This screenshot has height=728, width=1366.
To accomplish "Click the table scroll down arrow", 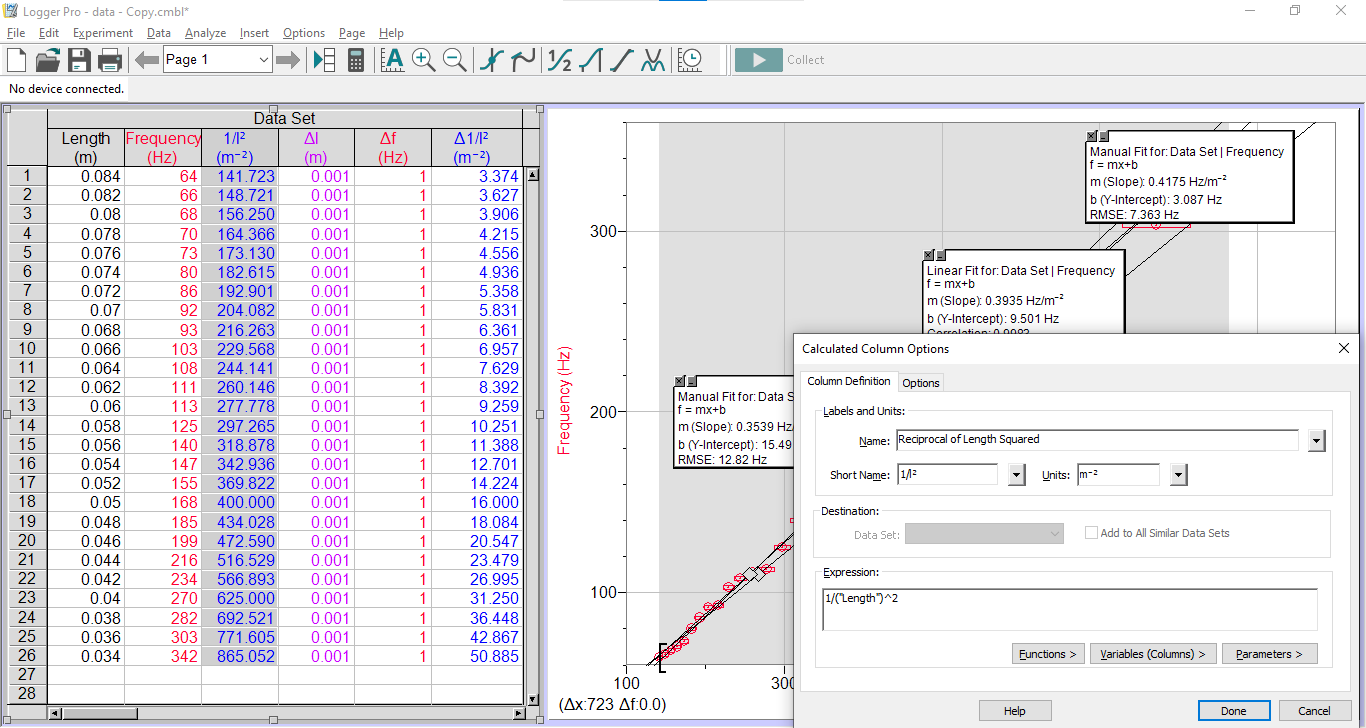I will click(533, 699).
